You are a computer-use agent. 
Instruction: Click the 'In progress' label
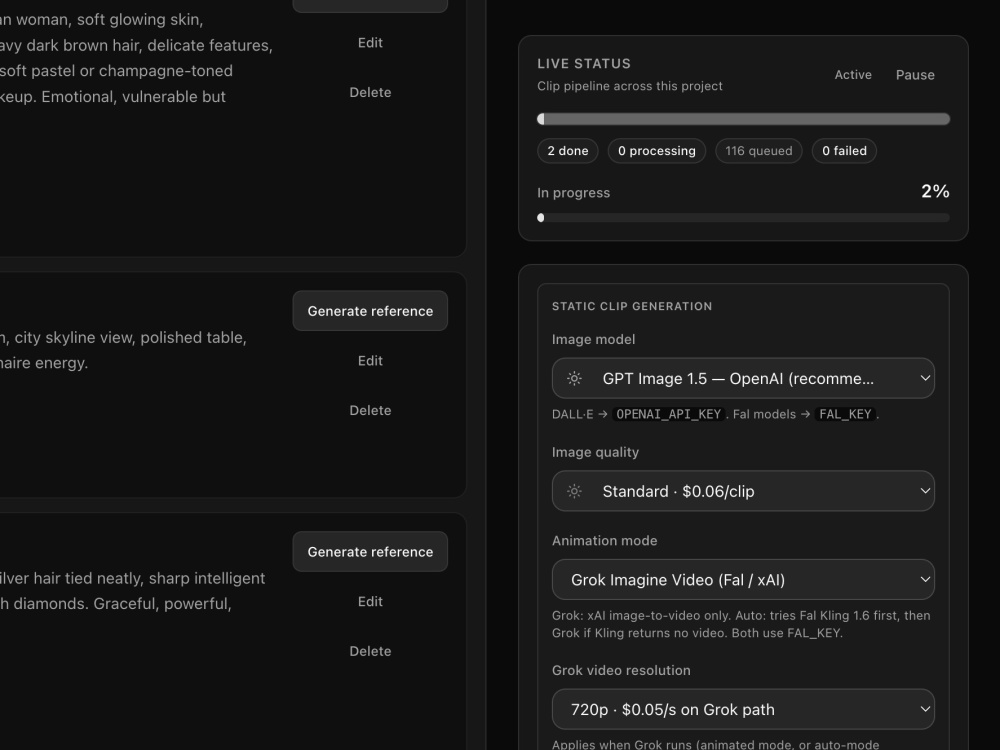tap(573, 193)
